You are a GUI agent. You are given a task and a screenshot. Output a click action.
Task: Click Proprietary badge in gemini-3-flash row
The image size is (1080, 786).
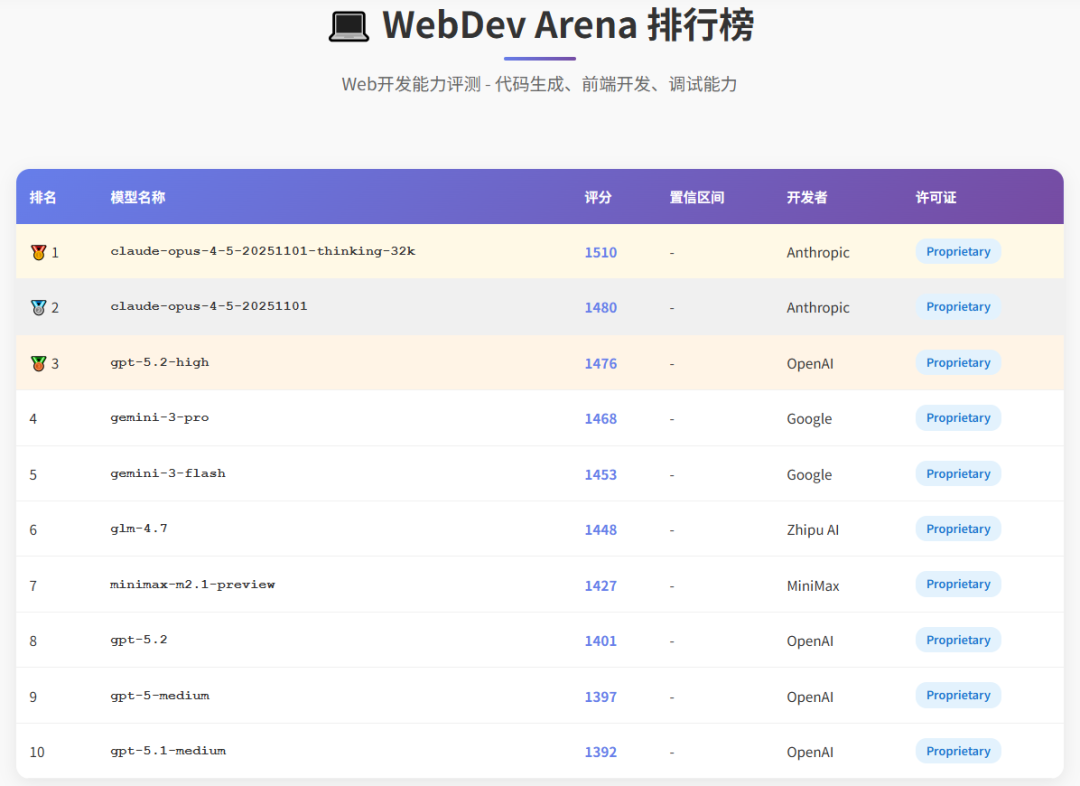958,473
